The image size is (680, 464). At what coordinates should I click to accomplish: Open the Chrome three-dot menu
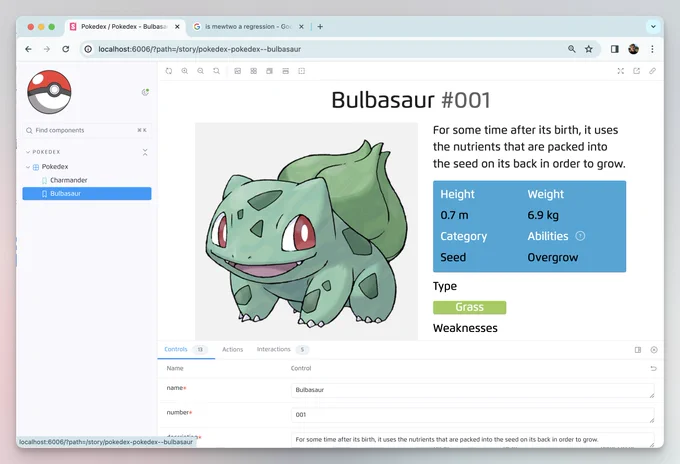tap(652, 49)
